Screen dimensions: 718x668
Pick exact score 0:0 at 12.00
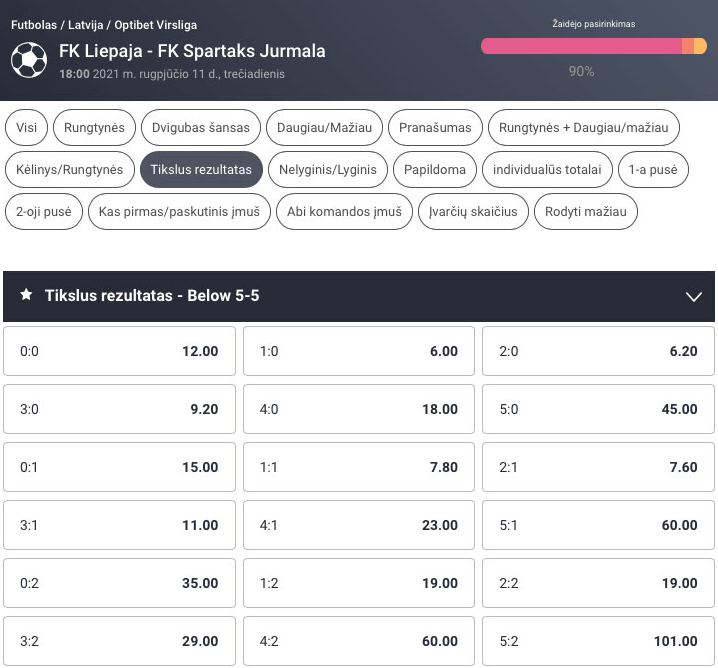(120, 351)
